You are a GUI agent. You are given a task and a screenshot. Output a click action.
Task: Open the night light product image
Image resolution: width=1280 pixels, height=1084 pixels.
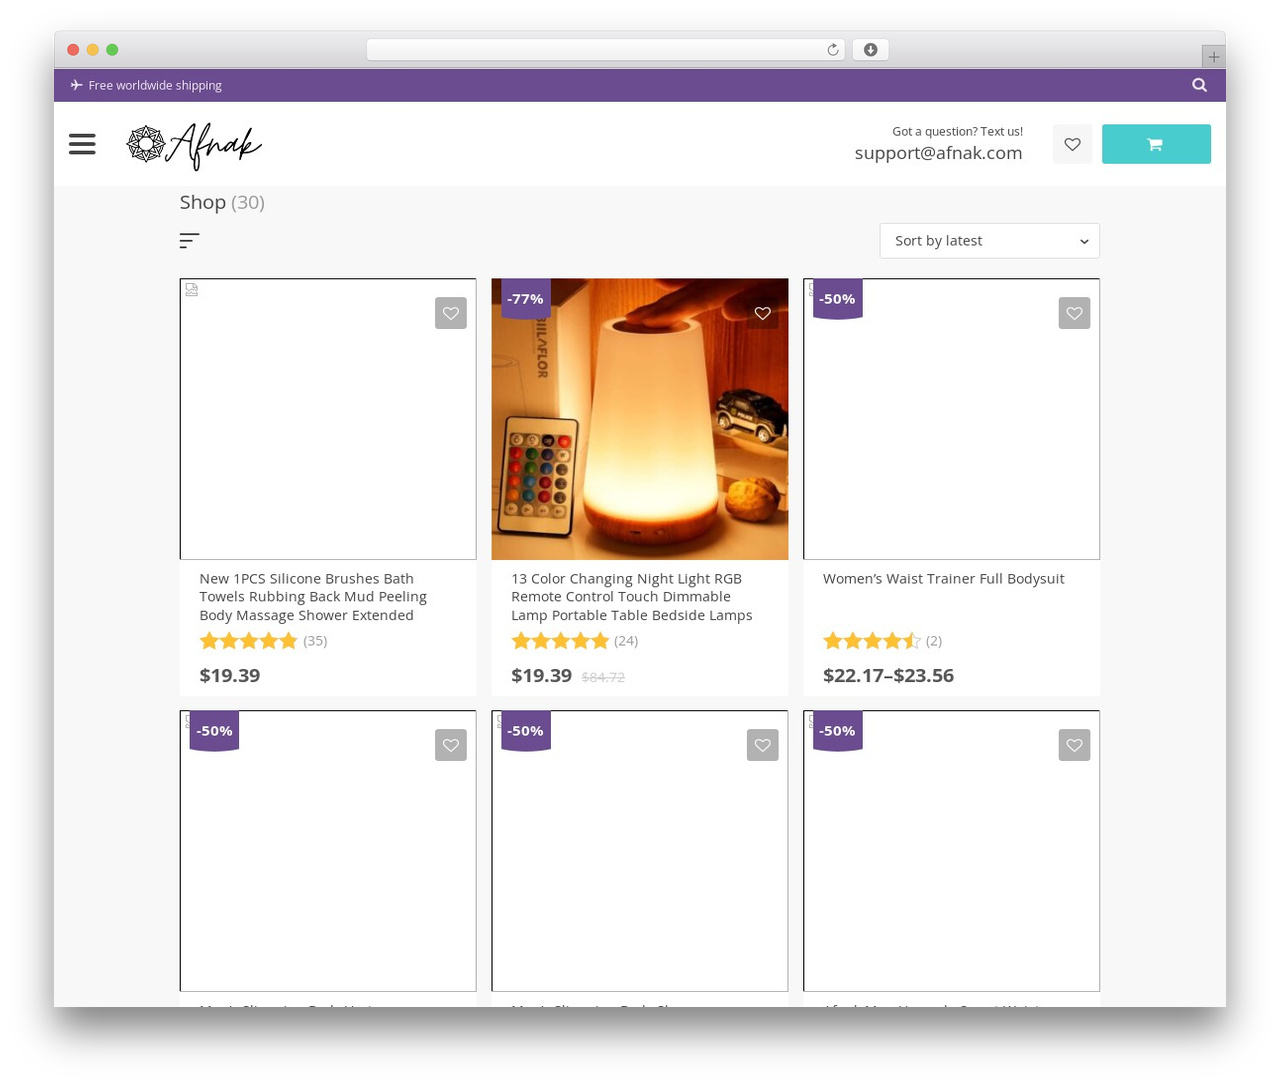coord(640,419)
